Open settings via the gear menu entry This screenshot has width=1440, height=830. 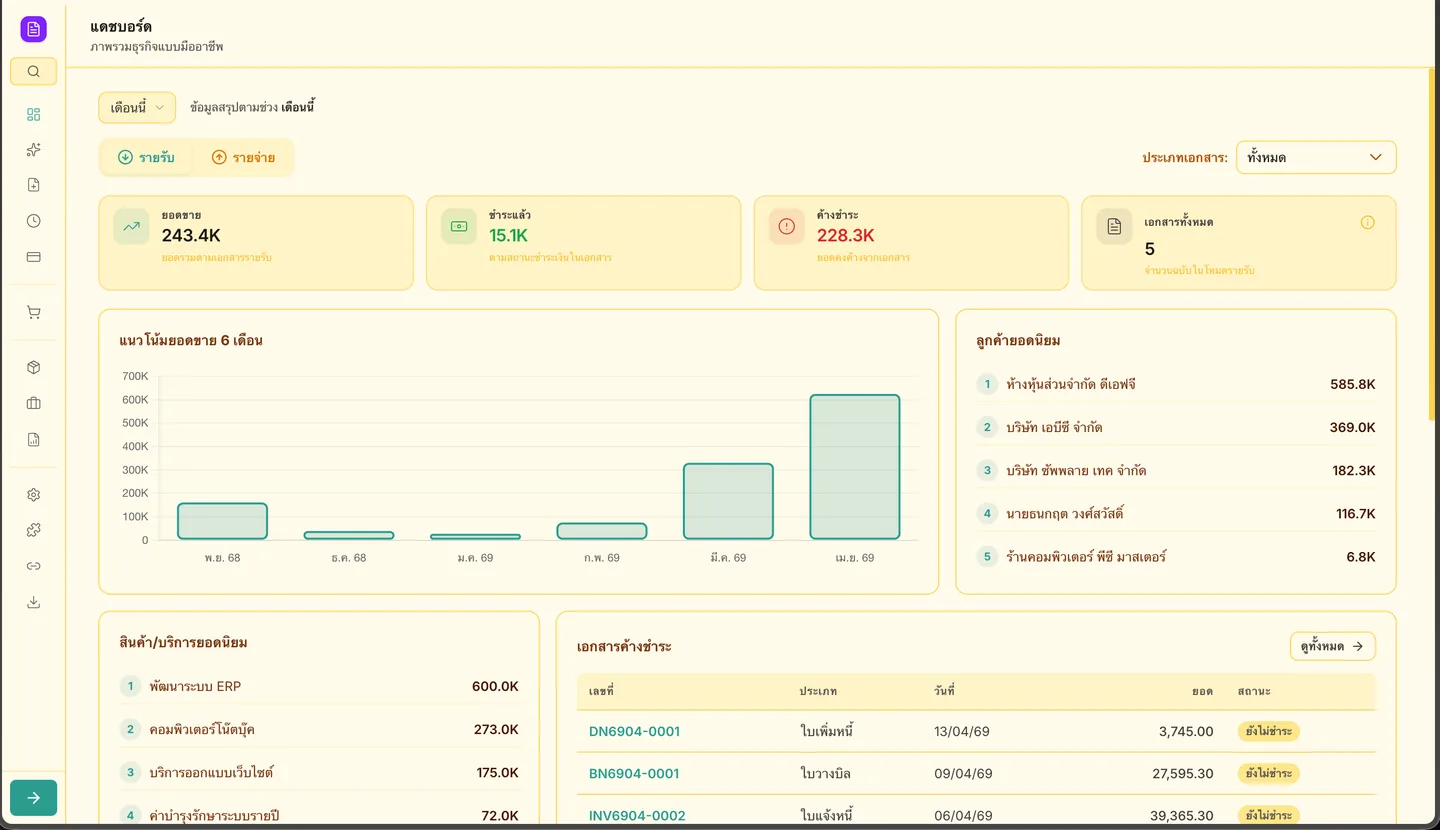point(33,494)
